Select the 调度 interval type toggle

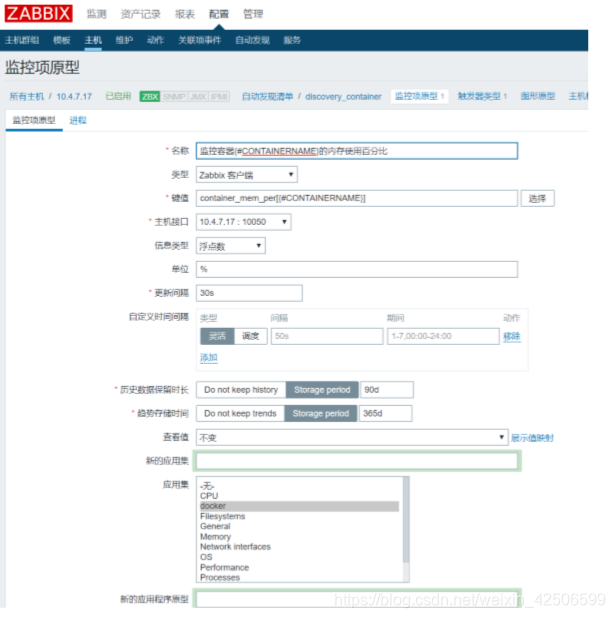tap(251, 336)
